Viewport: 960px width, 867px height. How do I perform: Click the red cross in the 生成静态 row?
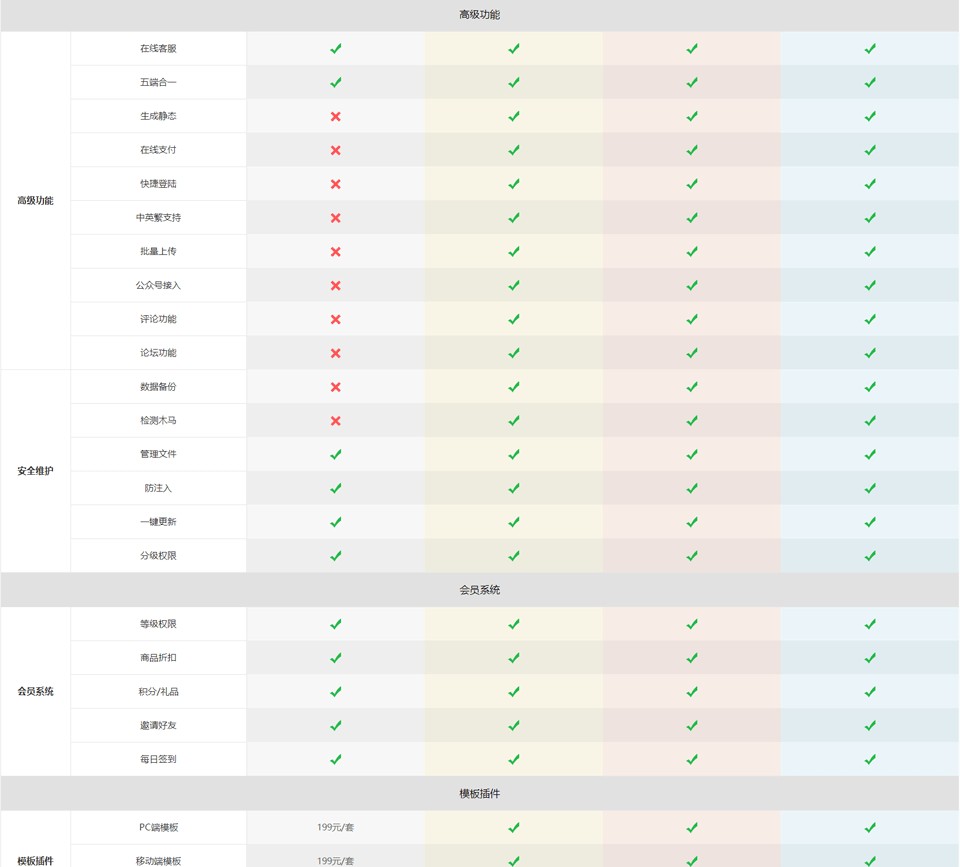click(336, 116)
